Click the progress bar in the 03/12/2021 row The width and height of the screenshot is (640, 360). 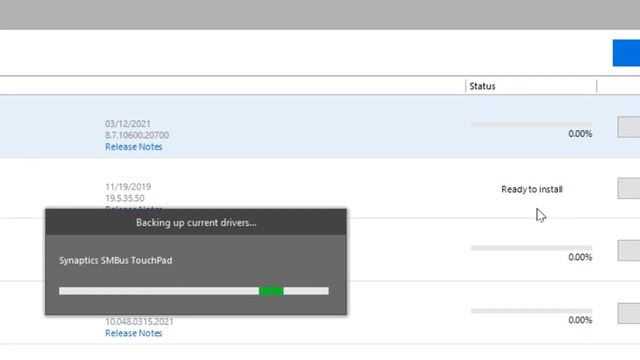[x=531, y=124]
